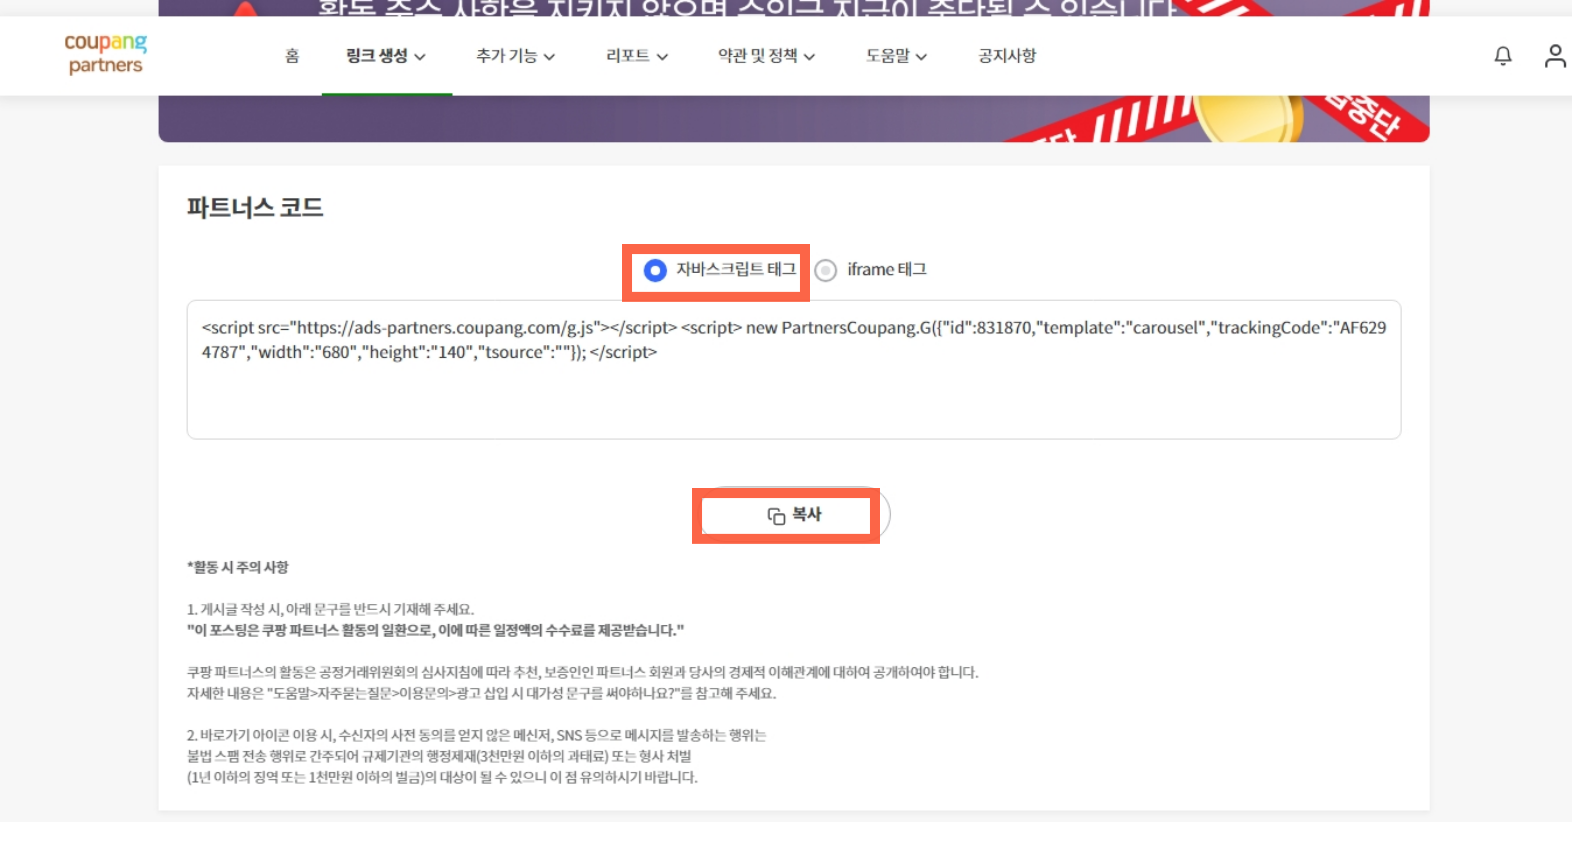Image resolution: width=1572 pixels, height=854 pixels.
Task: Expand the 링크 생성 menu
Action: click(x=386, y=56)
